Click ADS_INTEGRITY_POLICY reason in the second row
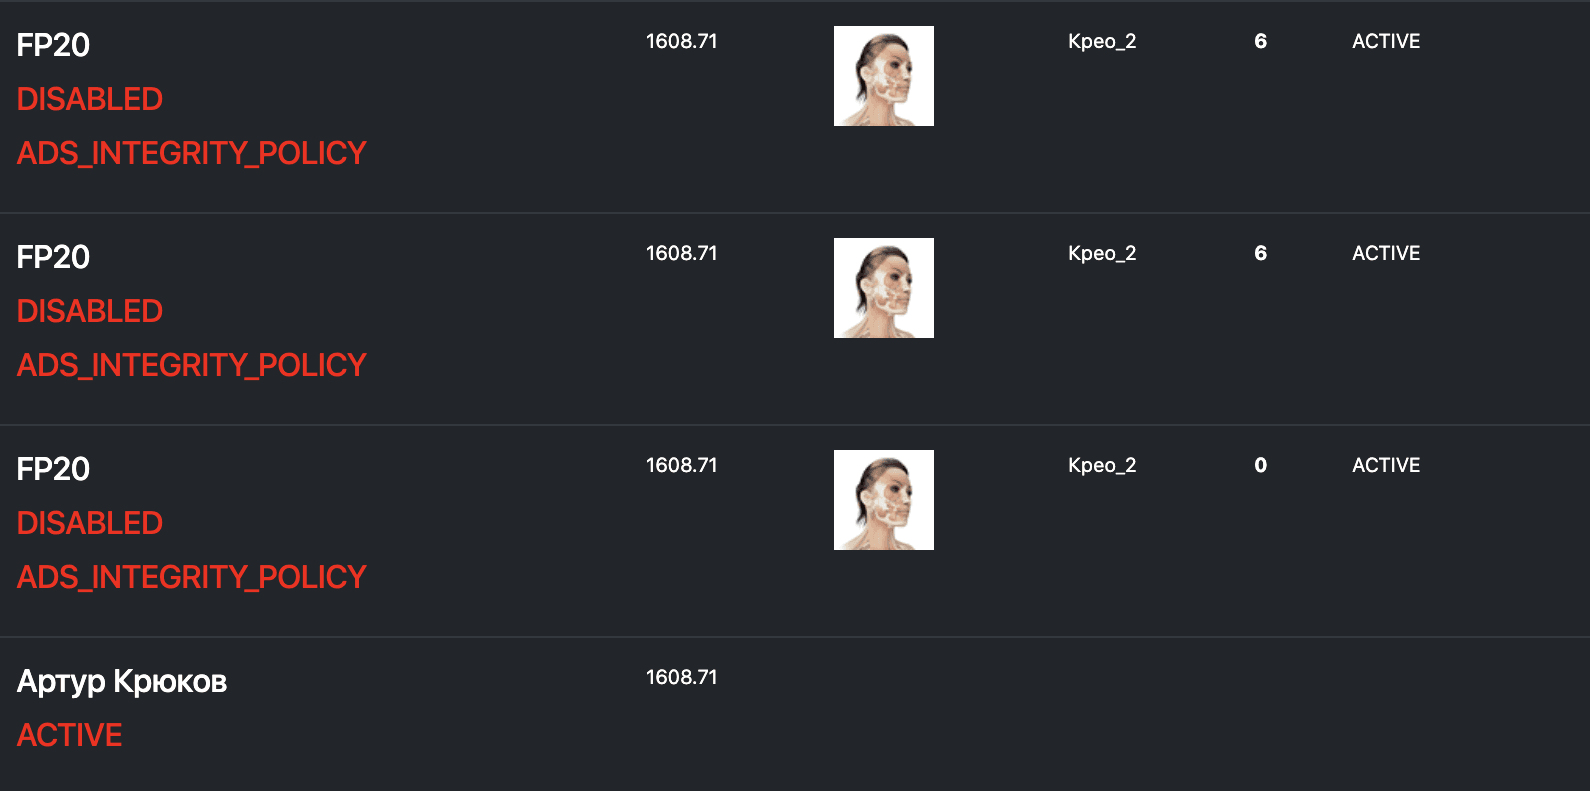The image size is (1590, 791). tap(192, 365)
